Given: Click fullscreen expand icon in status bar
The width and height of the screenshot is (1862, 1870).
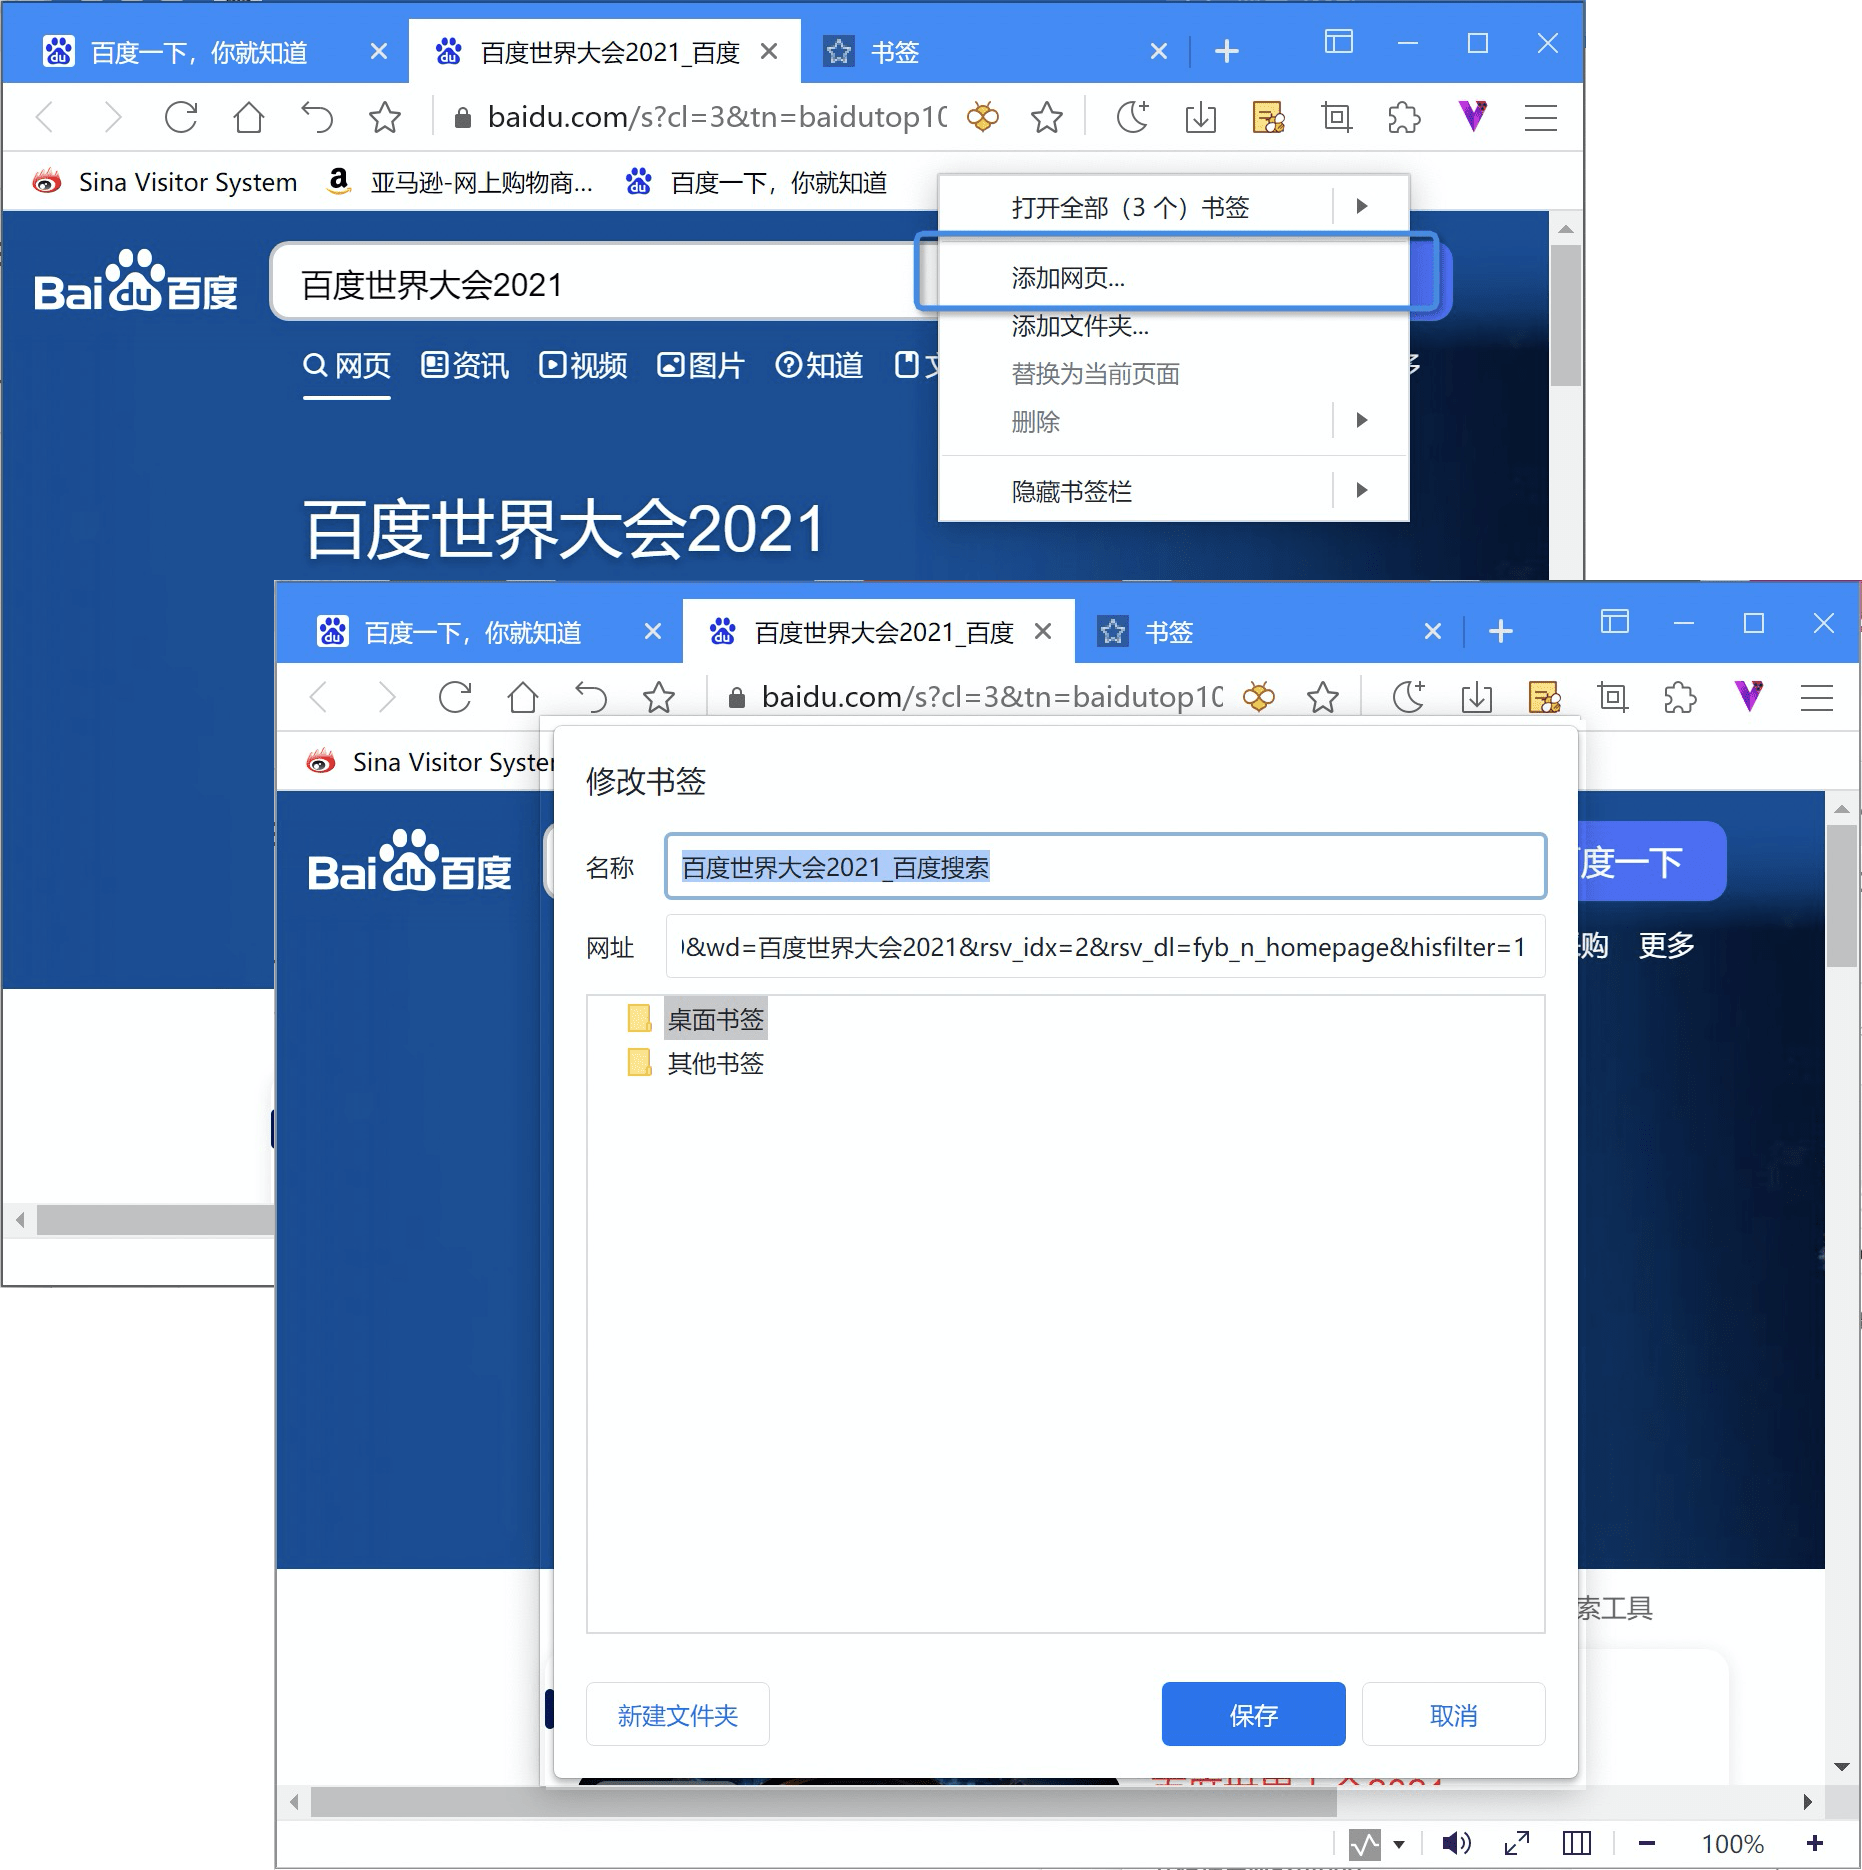Looking at the screenshot, I should (1517, 1843).
